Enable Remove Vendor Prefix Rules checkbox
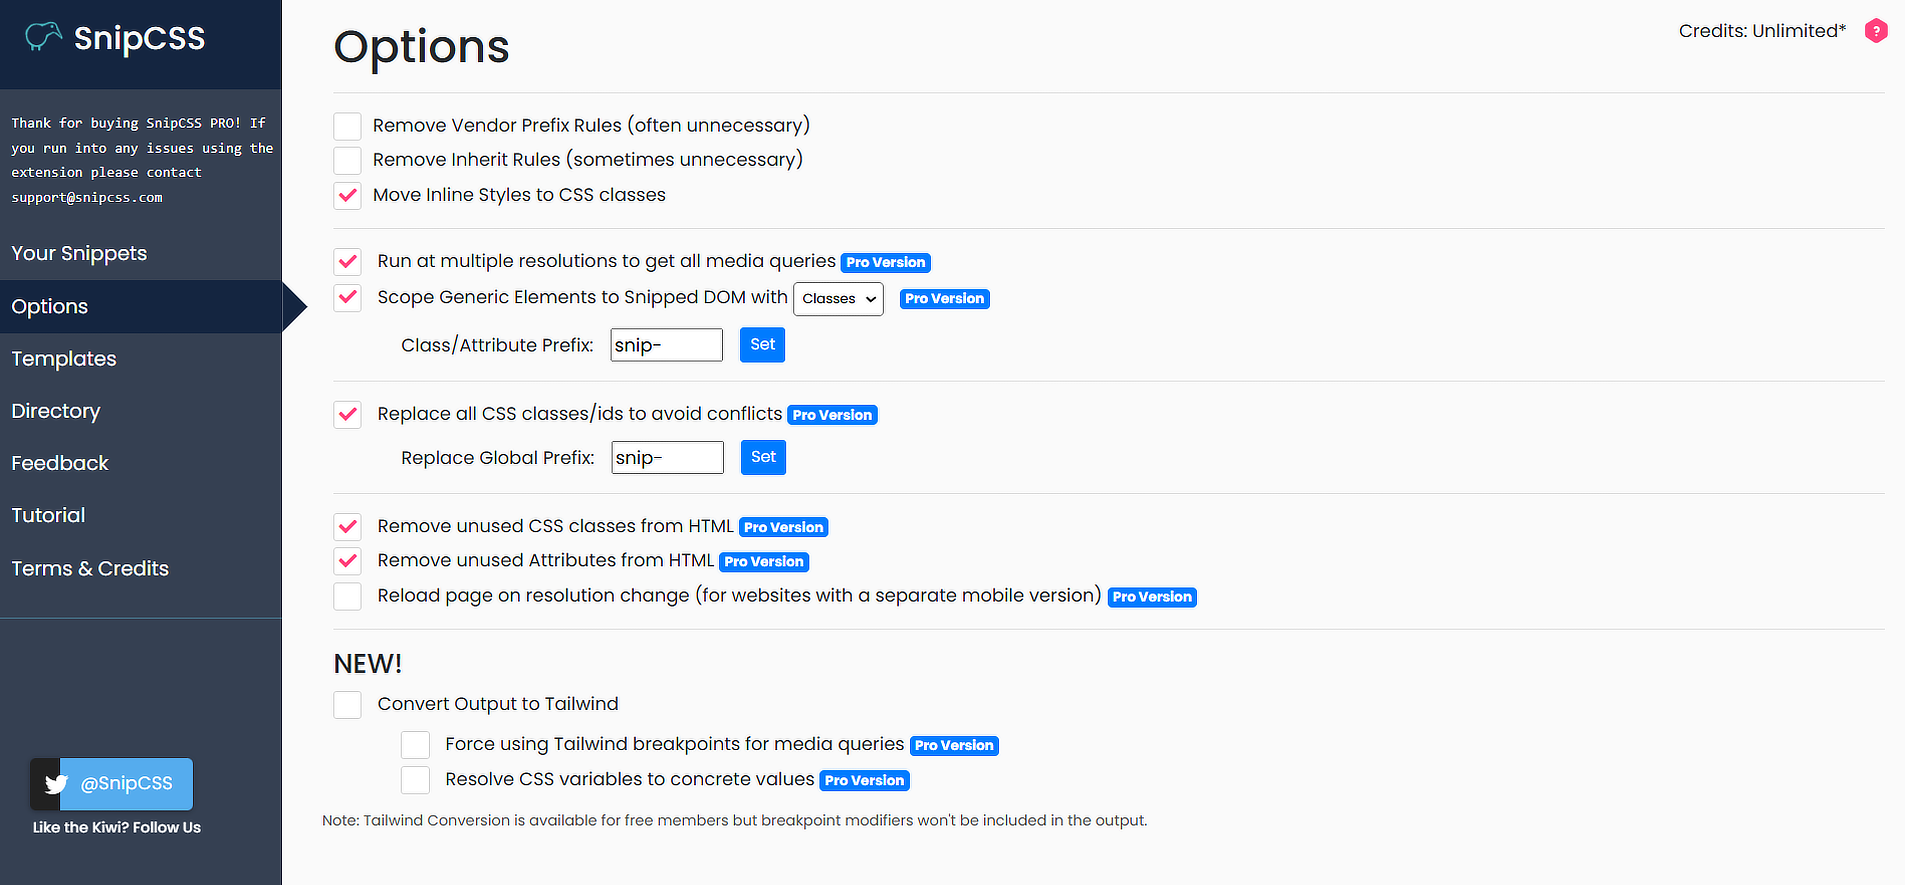The height and width of the screenshot is (885, 1905). (347, 126)
